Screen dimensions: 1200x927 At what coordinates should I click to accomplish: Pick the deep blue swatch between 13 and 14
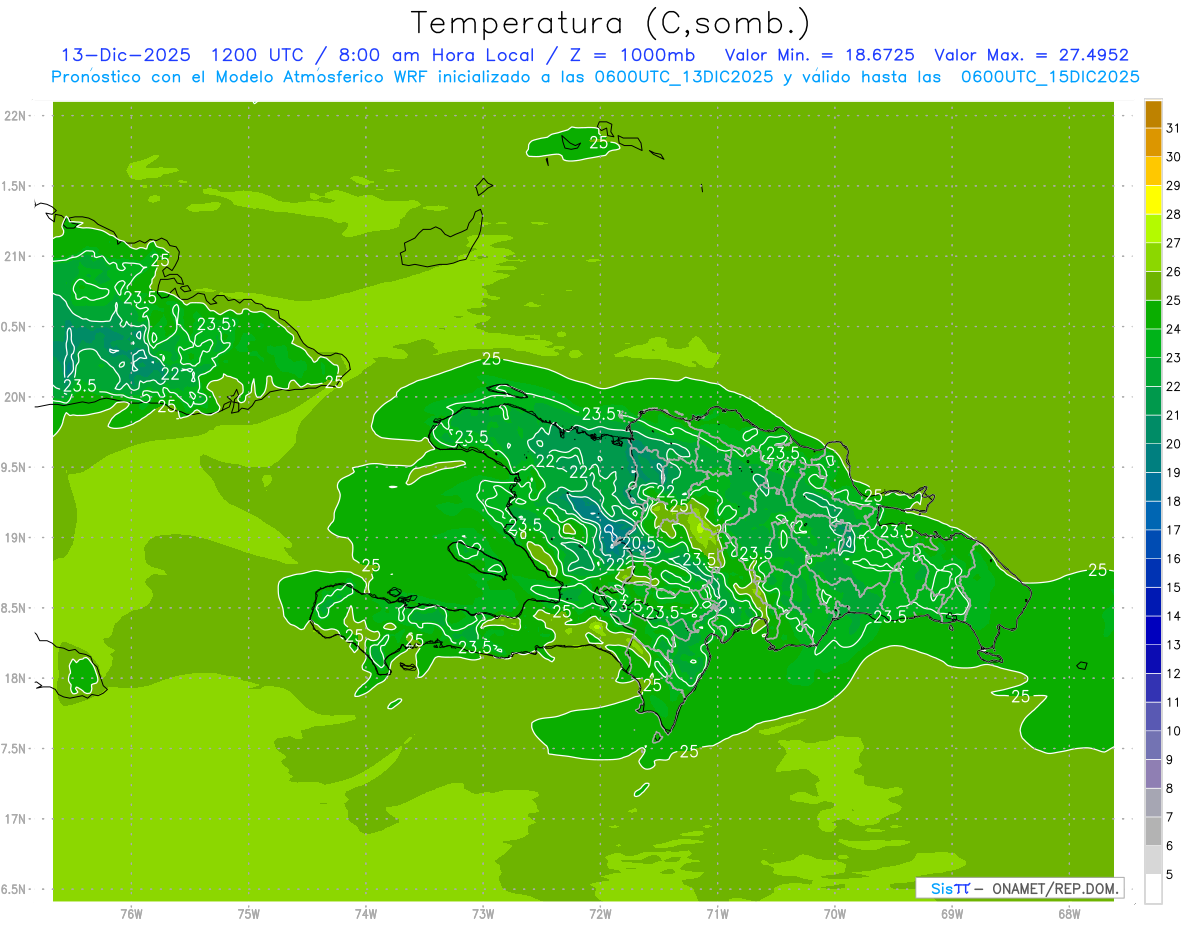1153,630
